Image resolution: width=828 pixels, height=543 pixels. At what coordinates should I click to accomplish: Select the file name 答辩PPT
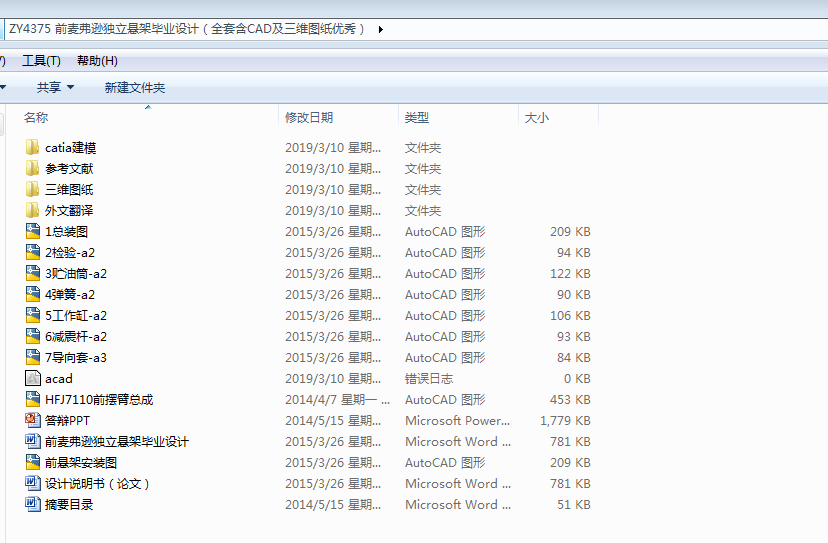coord(67,420)
